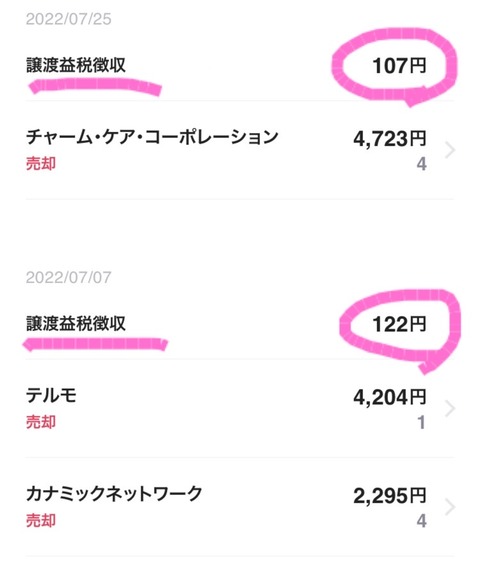Select the 4,204円 sale amount

(390, 397)
